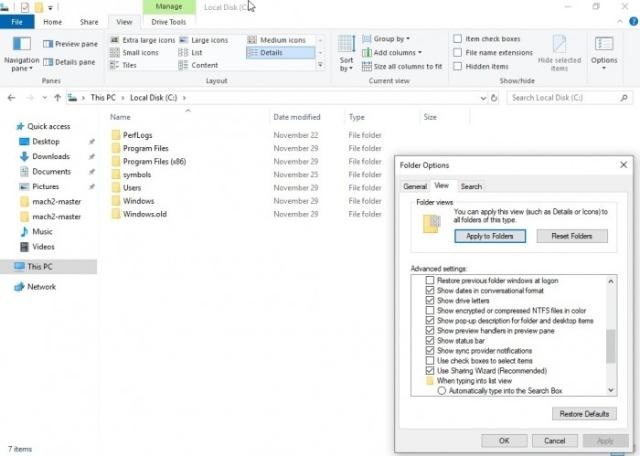The height and width of the screenshot is (456, 640).
Task: Open the File menu tab
Action: tap(17, 22)
